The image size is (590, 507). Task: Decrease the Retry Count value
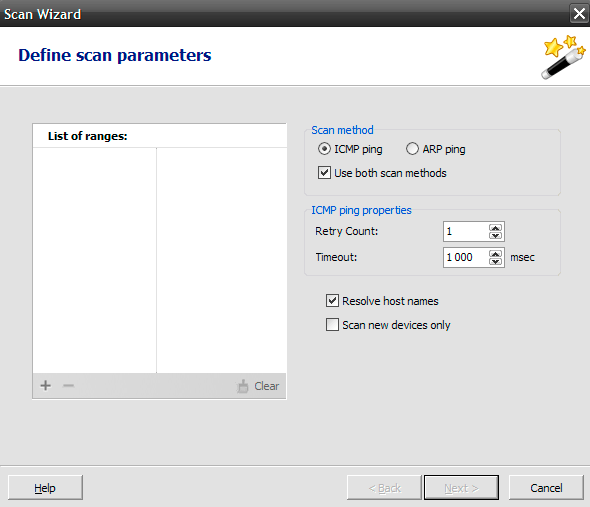point(495,236)
